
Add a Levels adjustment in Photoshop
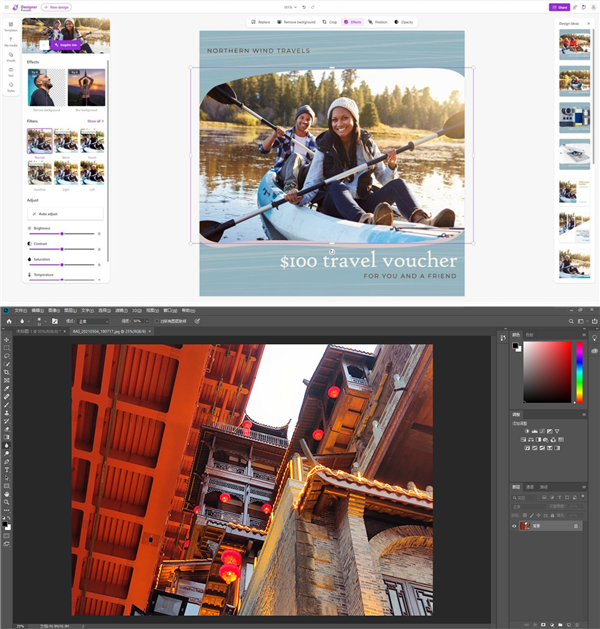[535, 431]
